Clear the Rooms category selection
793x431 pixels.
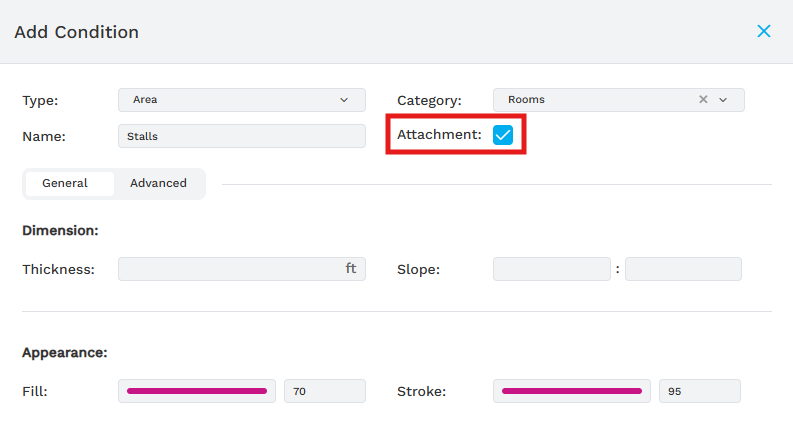703,100
